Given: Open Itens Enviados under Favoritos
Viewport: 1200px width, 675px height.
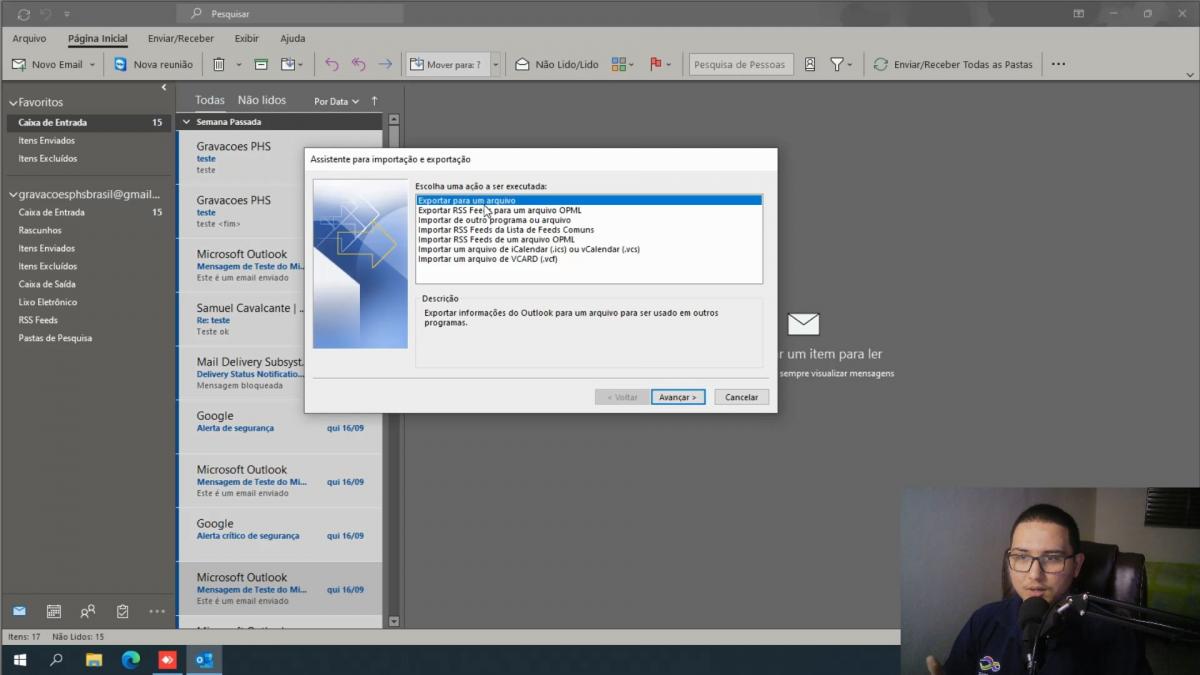Looking at the screenshot, I should pyautogui.click(x=46, y=140).
